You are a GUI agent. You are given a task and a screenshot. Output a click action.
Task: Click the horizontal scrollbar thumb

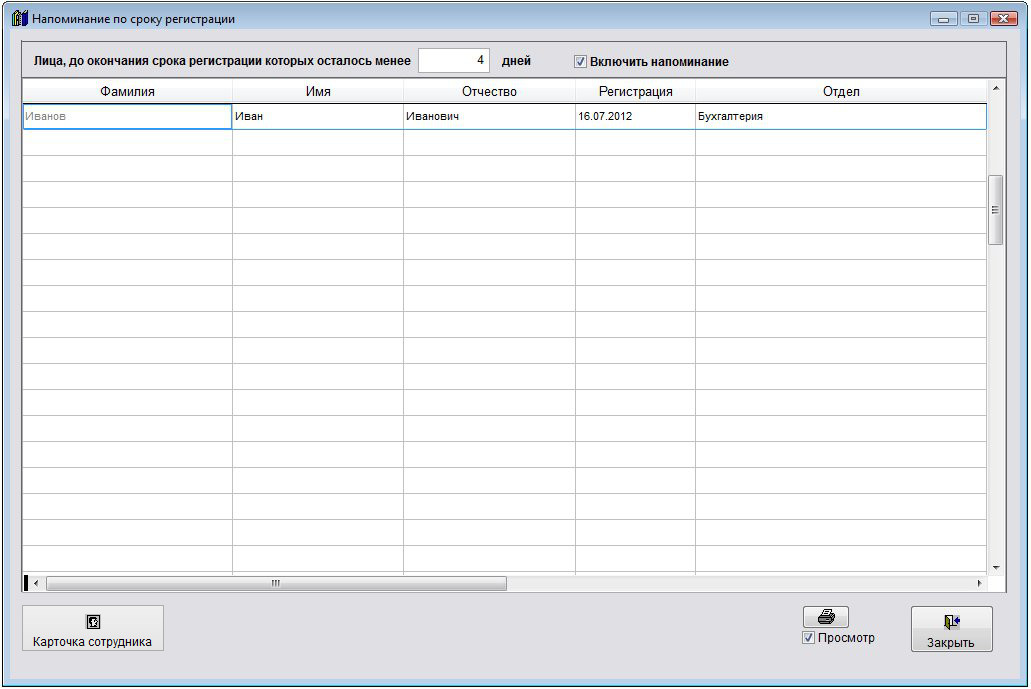[x=276, y=583]
